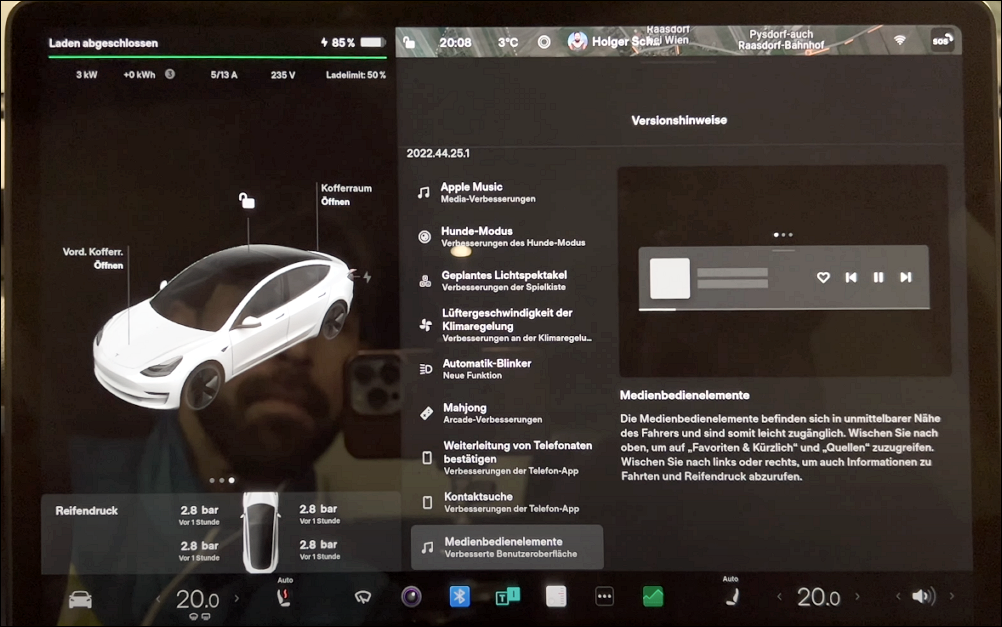Toggle driver seat heater icon

[284, 597]
